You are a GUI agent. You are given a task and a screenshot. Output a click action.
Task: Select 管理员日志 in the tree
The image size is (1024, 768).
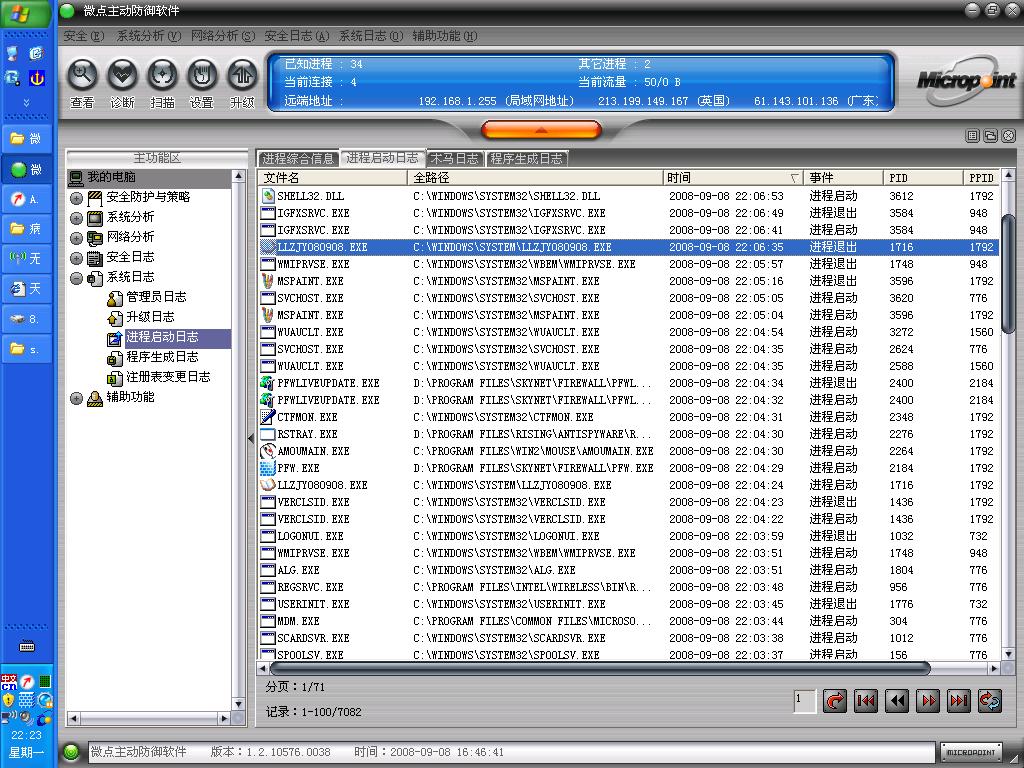[x=156, y=297]
